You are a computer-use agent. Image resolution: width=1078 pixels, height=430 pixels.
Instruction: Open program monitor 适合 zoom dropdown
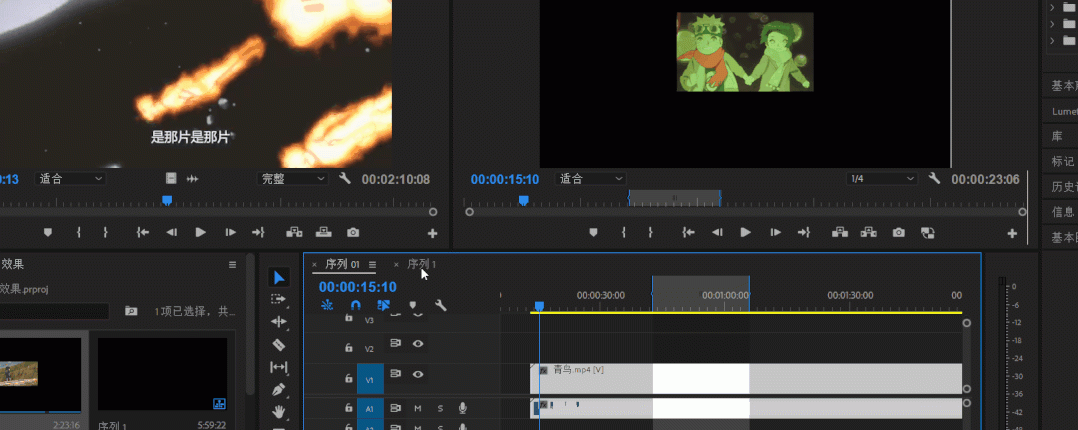pyautogui.click(x=590, y=179)
